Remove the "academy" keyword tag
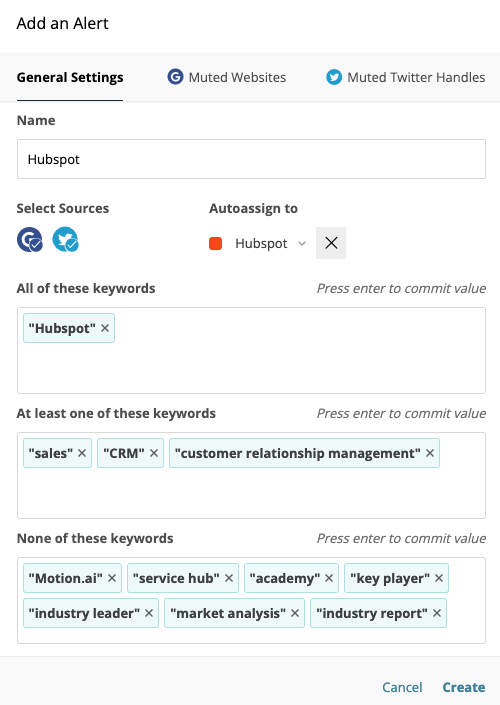500x705 pixels. (x=329, y=578)
